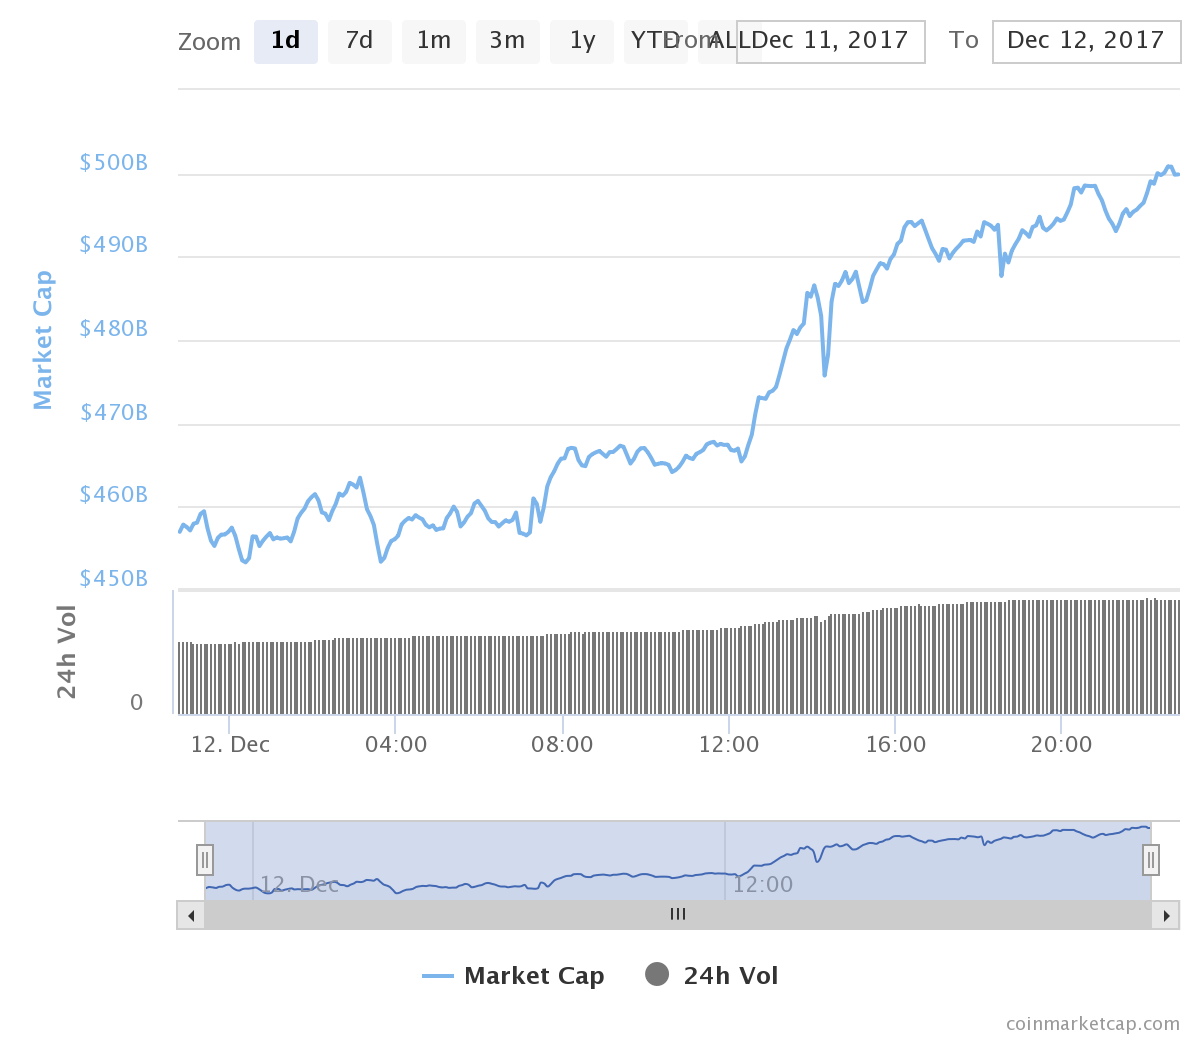Edit the To date field
Screen dimensions: 1200x1040
(x=1086, y=41)
